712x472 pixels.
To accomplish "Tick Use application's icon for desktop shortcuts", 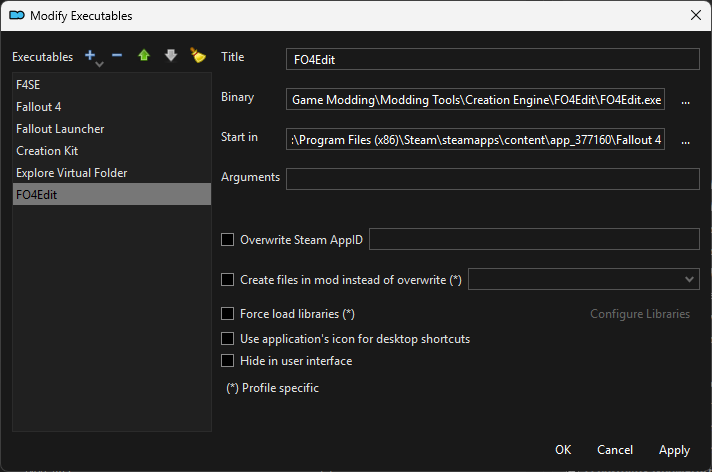I will (x=228, y=339).
